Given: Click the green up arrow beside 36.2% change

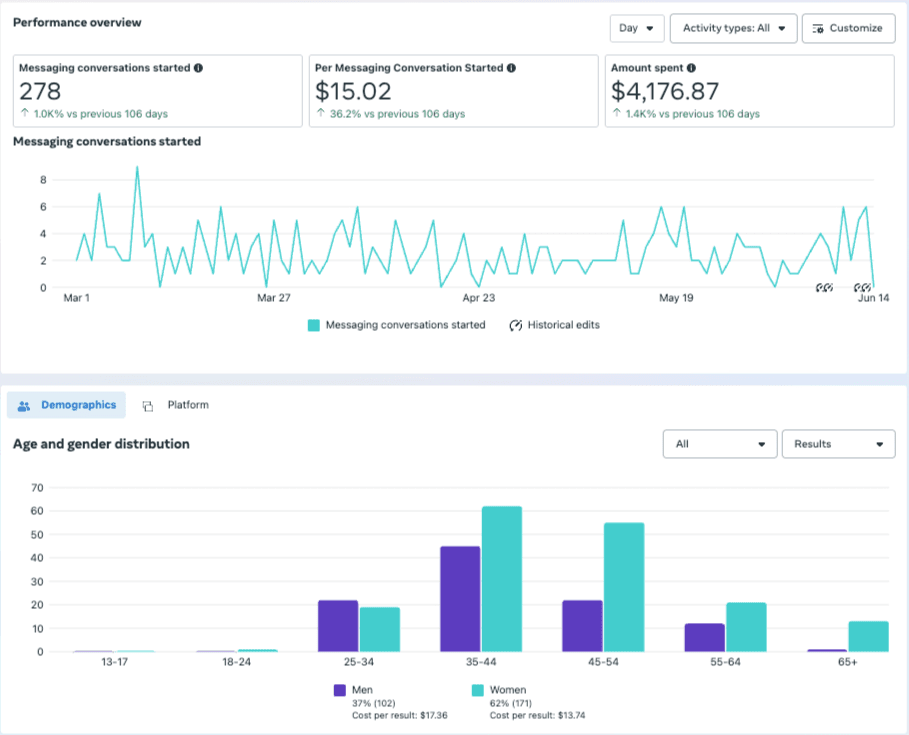Looking at the screenshot, I should (x=321, y=113).
